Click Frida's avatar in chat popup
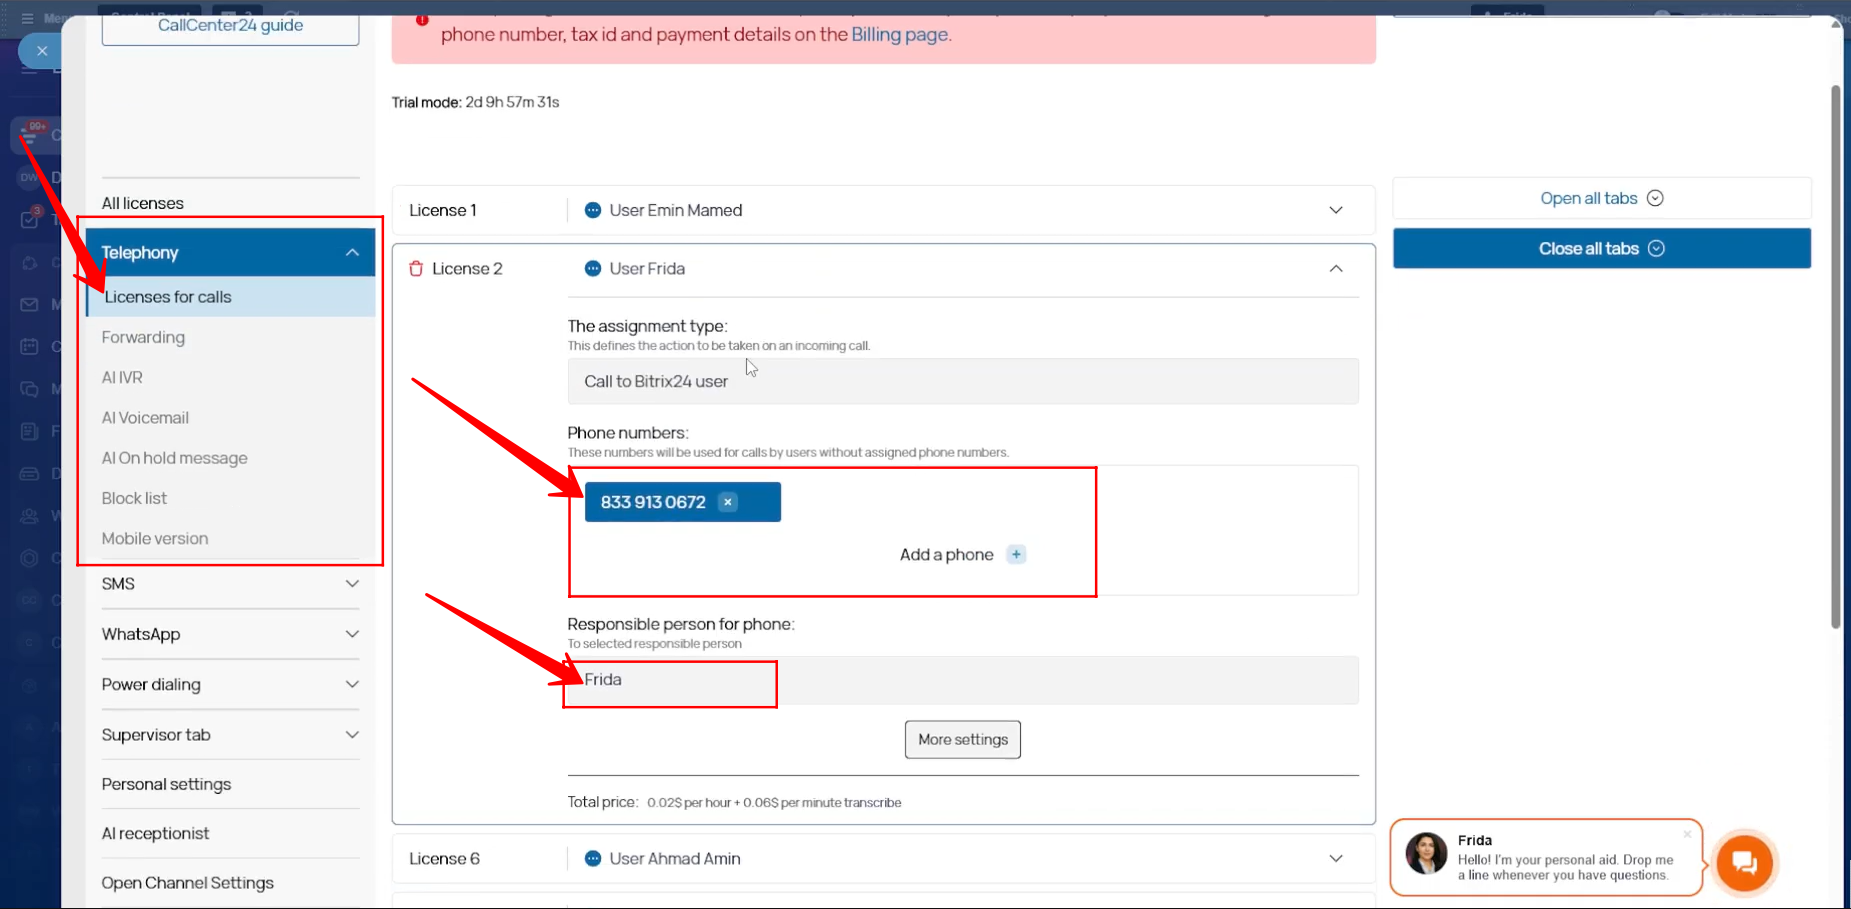Screen dimensions: 1851x909 (1426, 854)
